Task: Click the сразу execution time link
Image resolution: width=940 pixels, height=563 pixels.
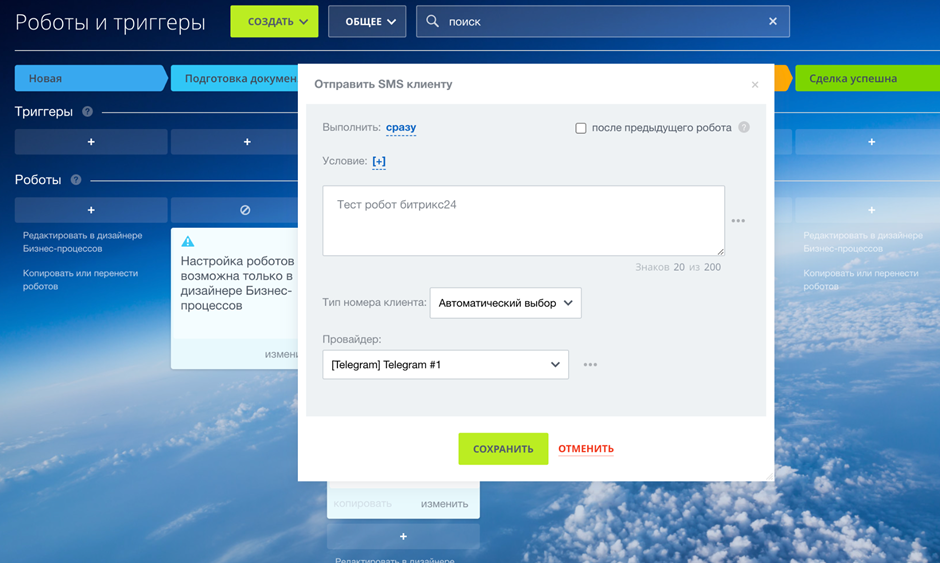Action: 401,127
